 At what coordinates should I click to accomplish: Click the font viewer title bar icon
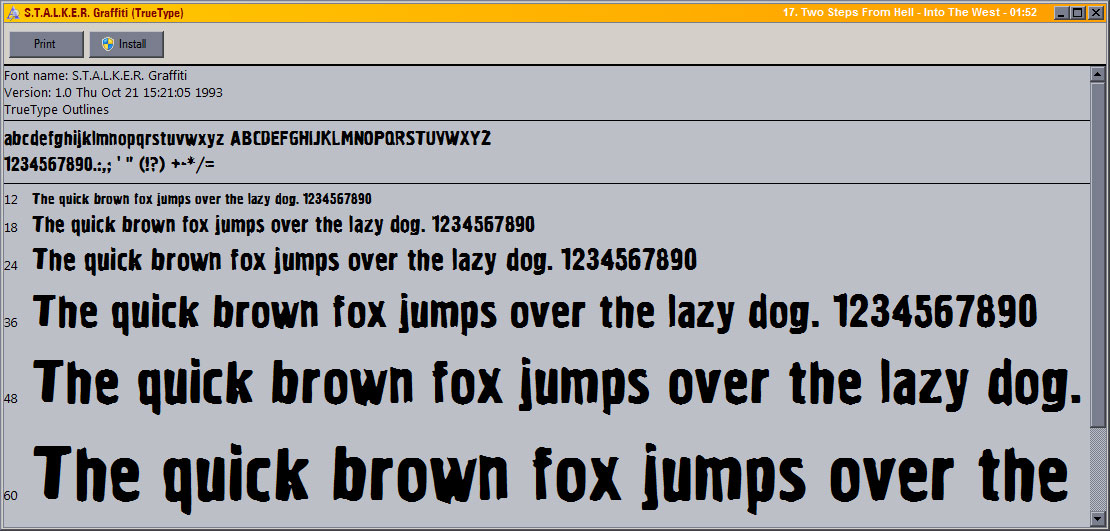[12, 13]
